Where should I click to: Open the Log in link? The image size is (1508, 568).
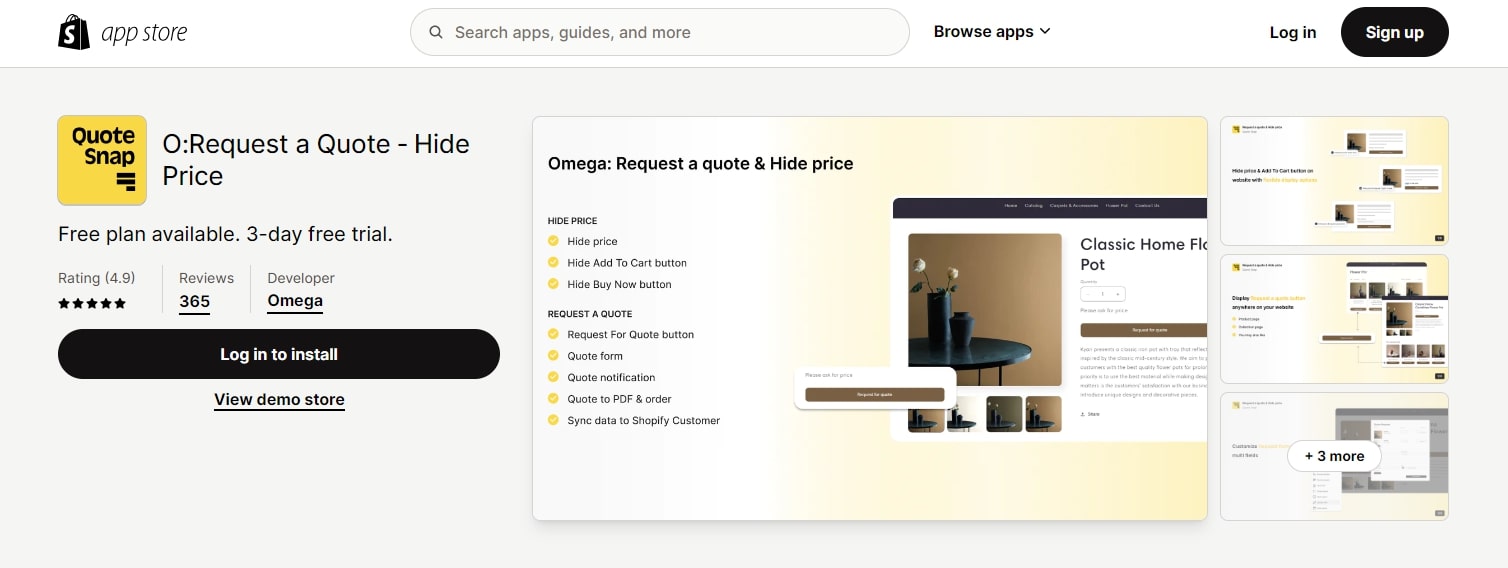point(1292,32)
